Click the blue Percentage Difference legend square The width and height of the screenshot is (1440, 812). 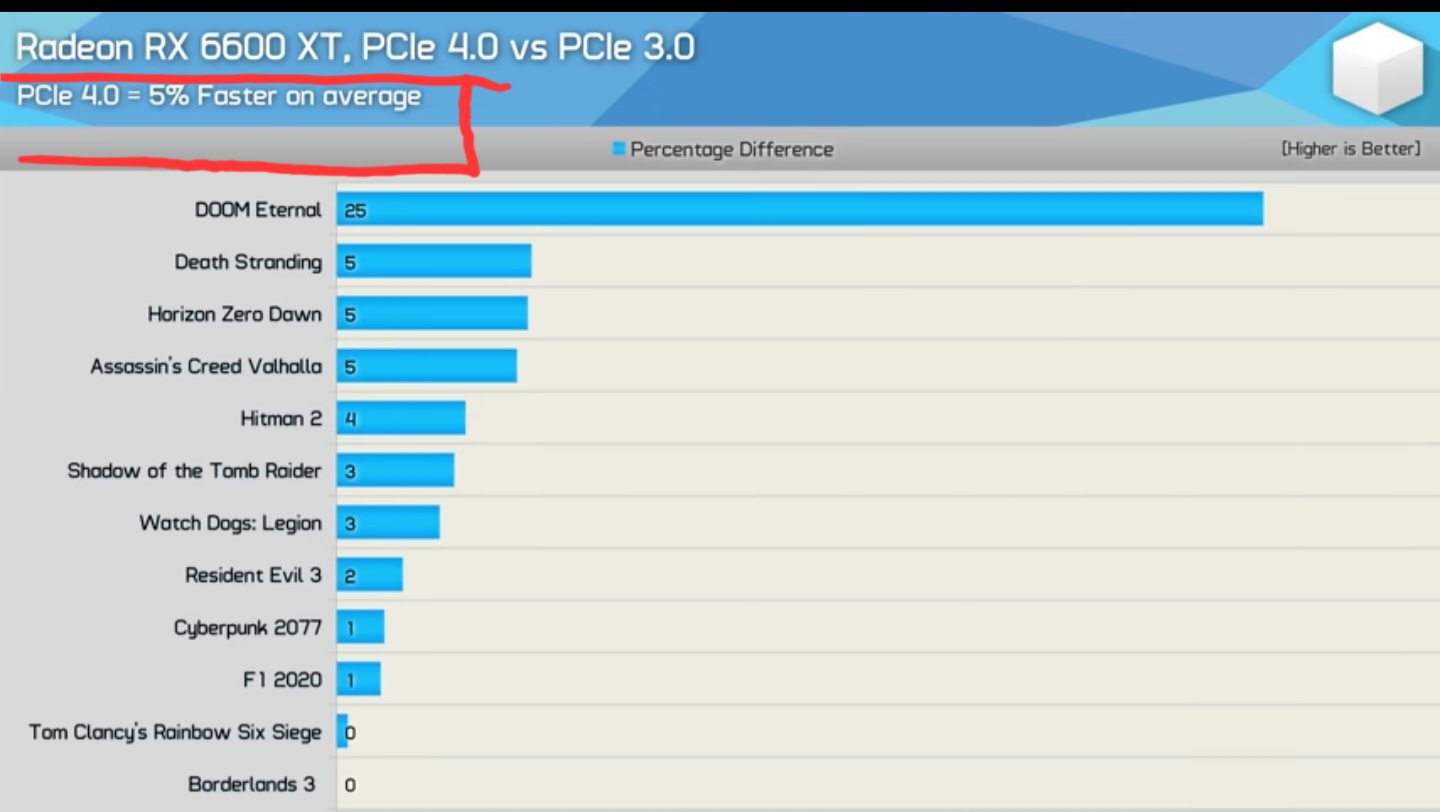coord(619,149)
